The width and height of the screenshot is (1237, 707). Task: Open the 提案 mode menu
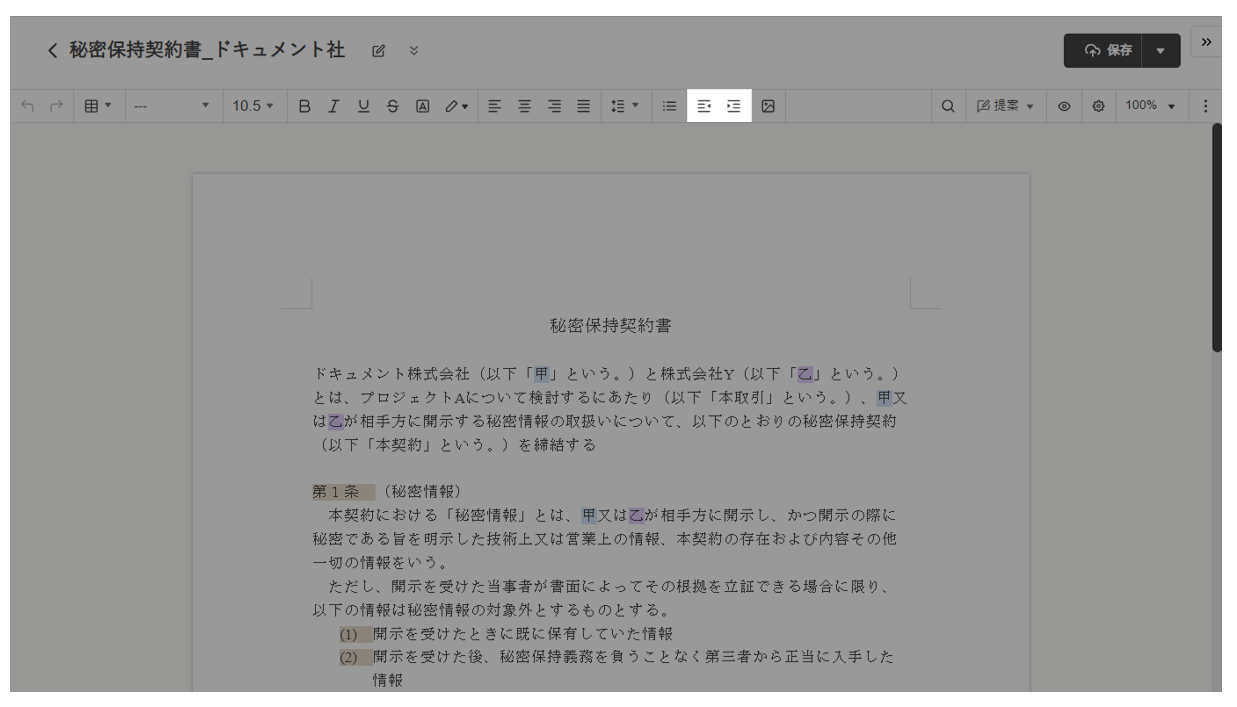tap(1006, 105)
